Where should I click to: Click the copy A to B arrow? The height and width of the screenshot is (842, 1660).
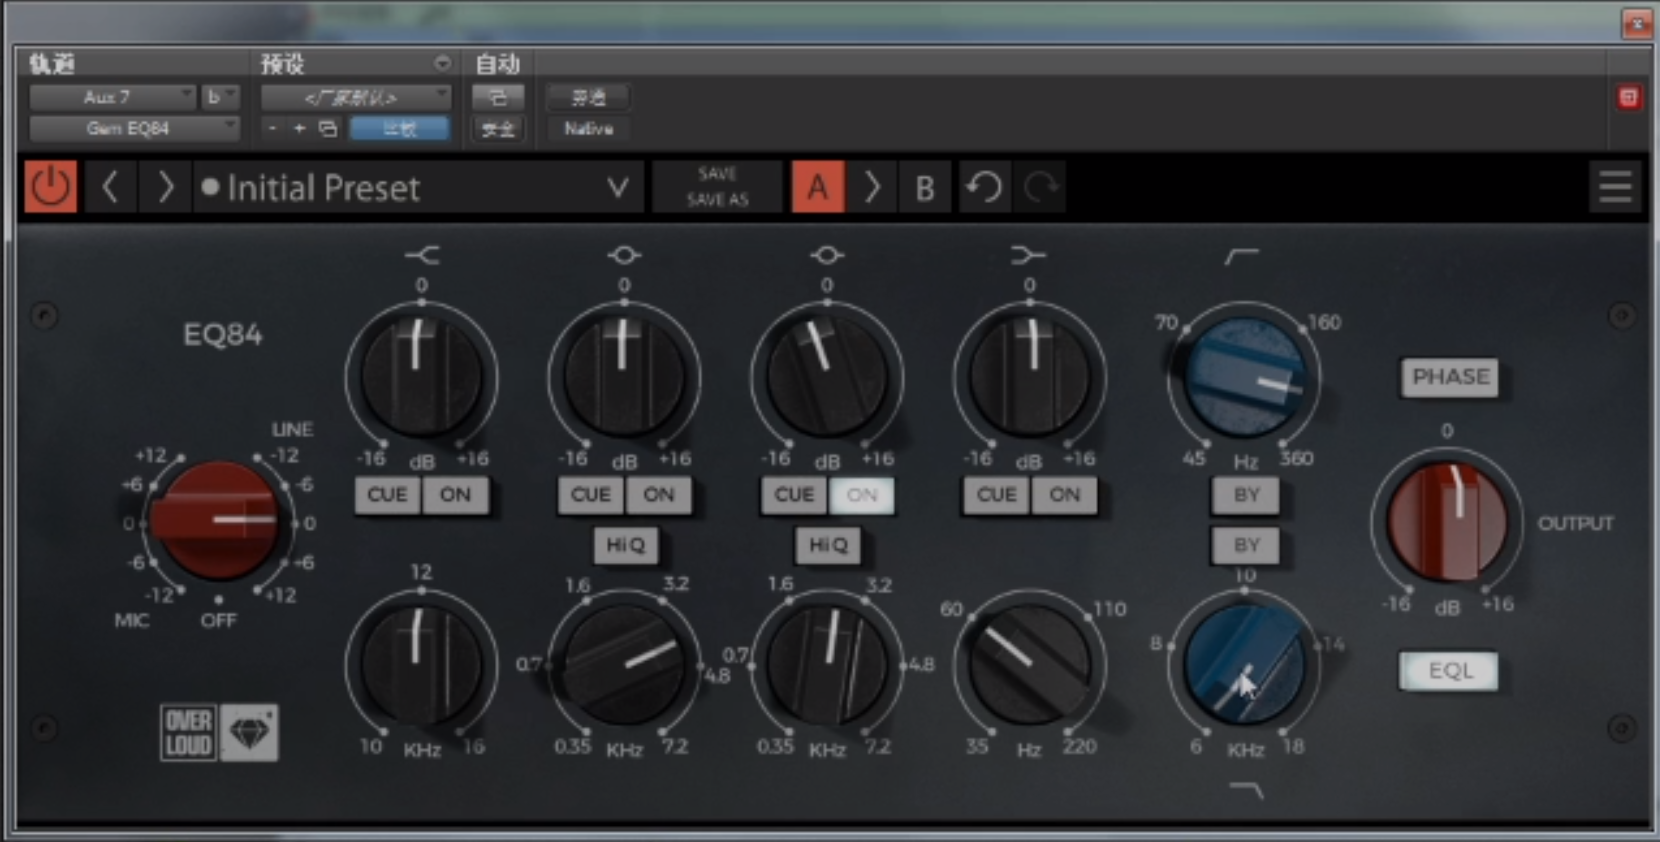(872, 187)
